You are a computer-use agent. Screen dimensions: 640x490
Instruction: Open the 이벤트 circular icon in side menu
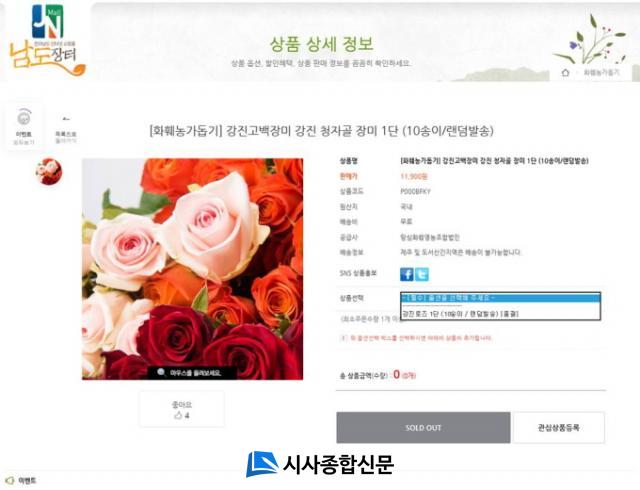click(x=24, y=118)
